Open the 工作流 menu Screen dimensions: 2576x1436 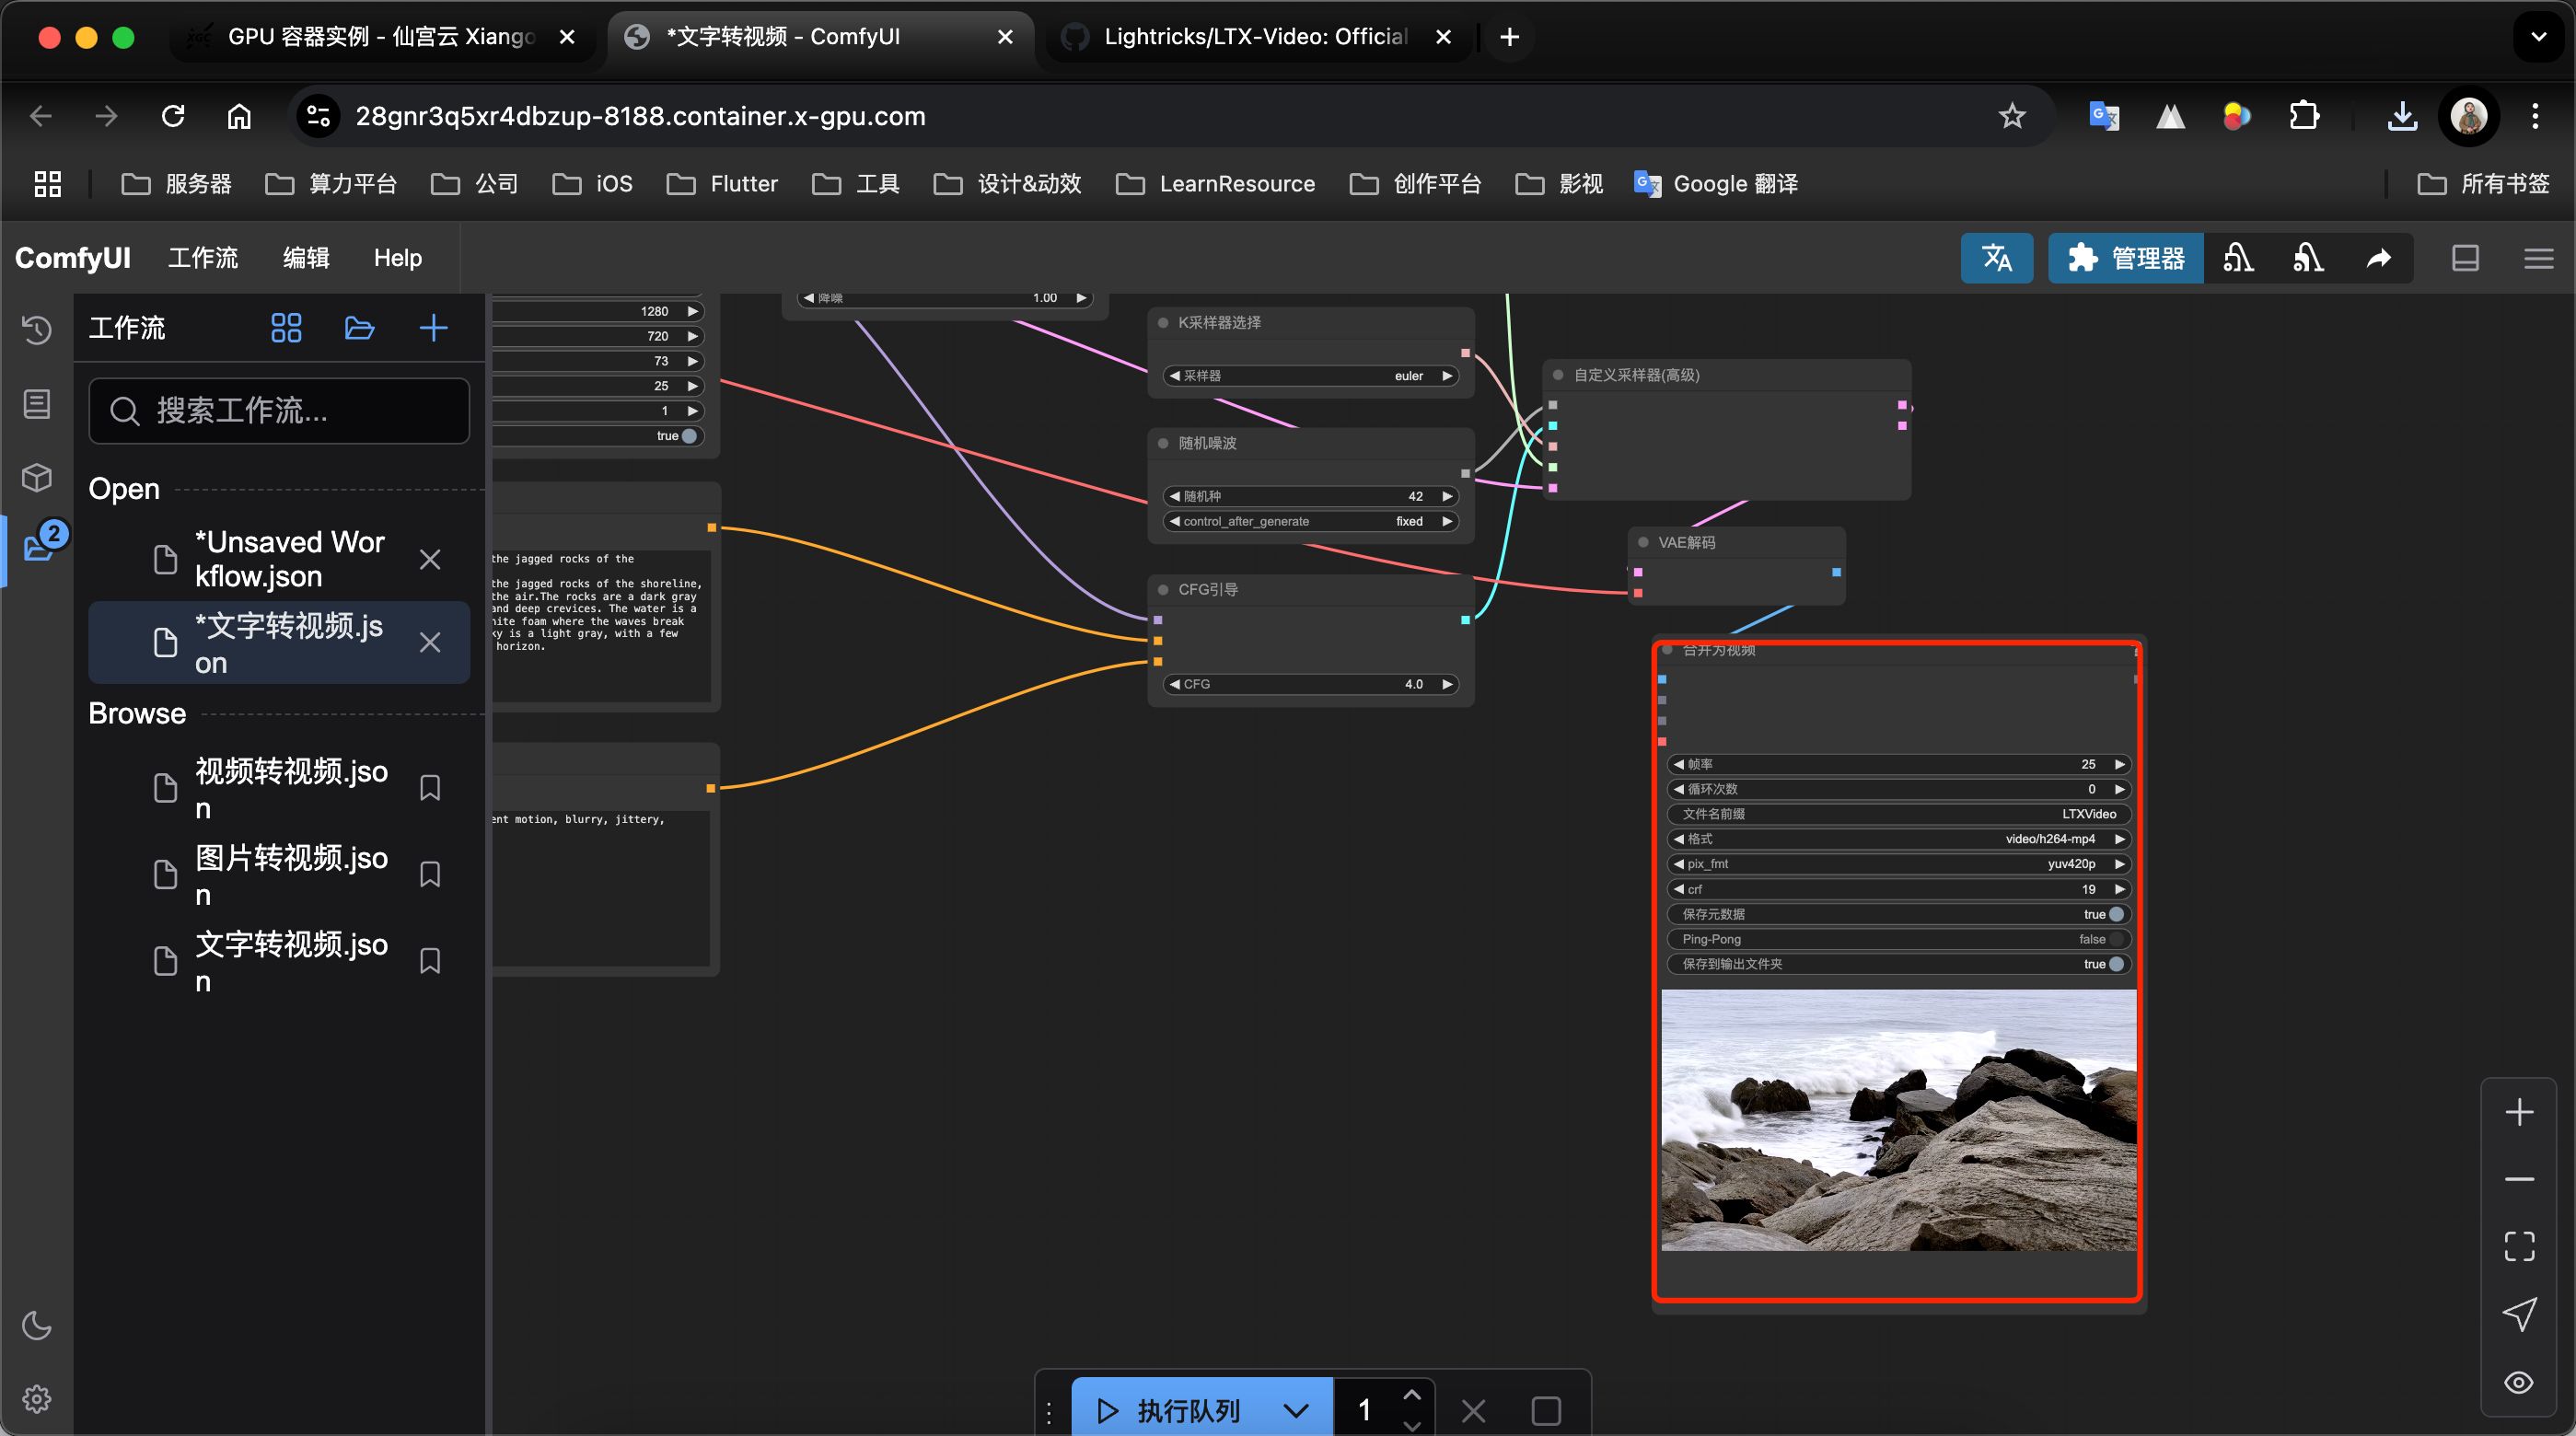[x=203, y=258]
